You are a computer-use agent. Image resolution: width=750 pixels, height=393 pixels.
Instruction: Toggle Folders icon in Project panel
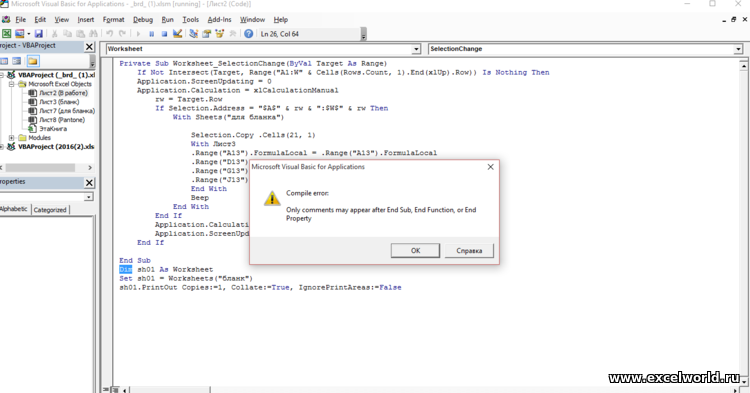point(33,61)
